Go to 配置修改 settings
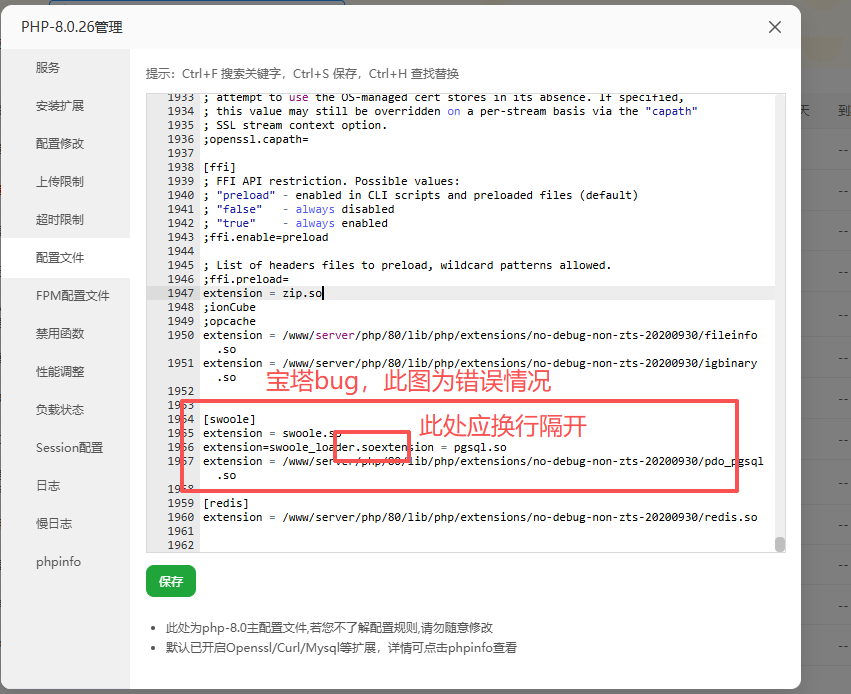 pos(60,144)
